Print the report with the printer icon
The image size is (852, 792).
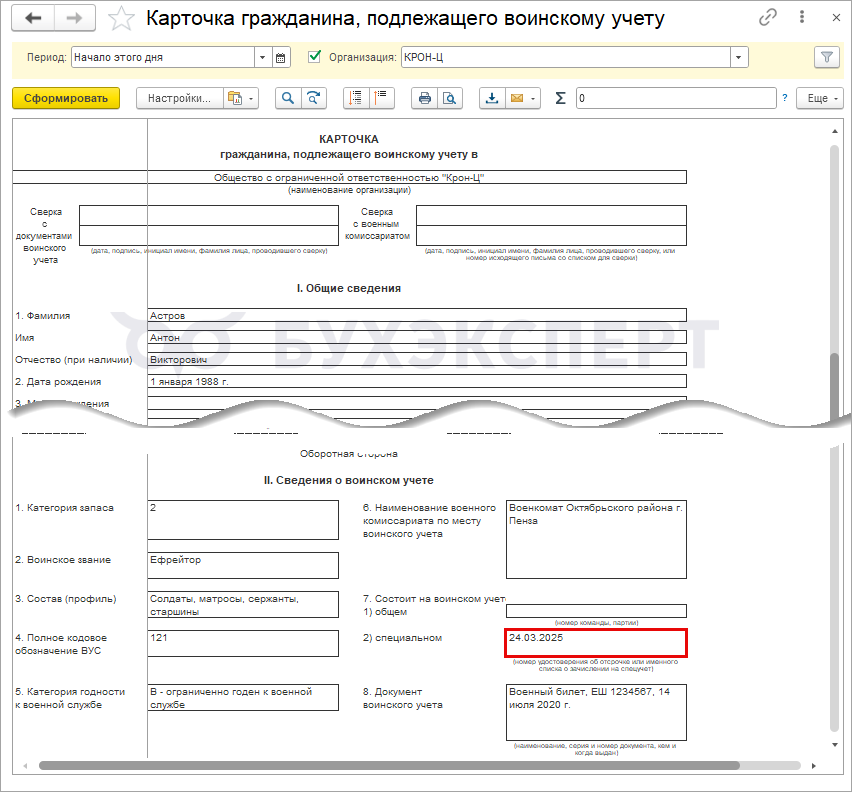click(424, 98)
